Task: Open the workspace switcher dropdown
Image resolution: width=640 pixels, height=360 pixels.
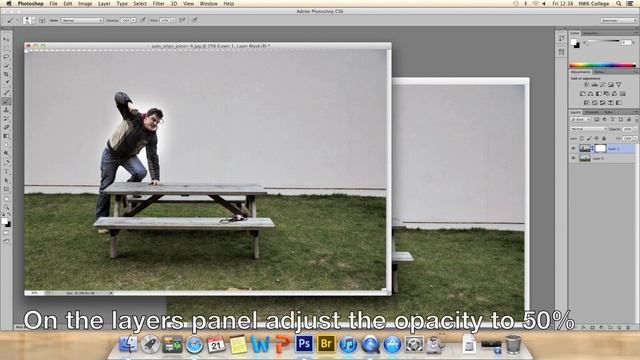Action: tap(618, 20)
